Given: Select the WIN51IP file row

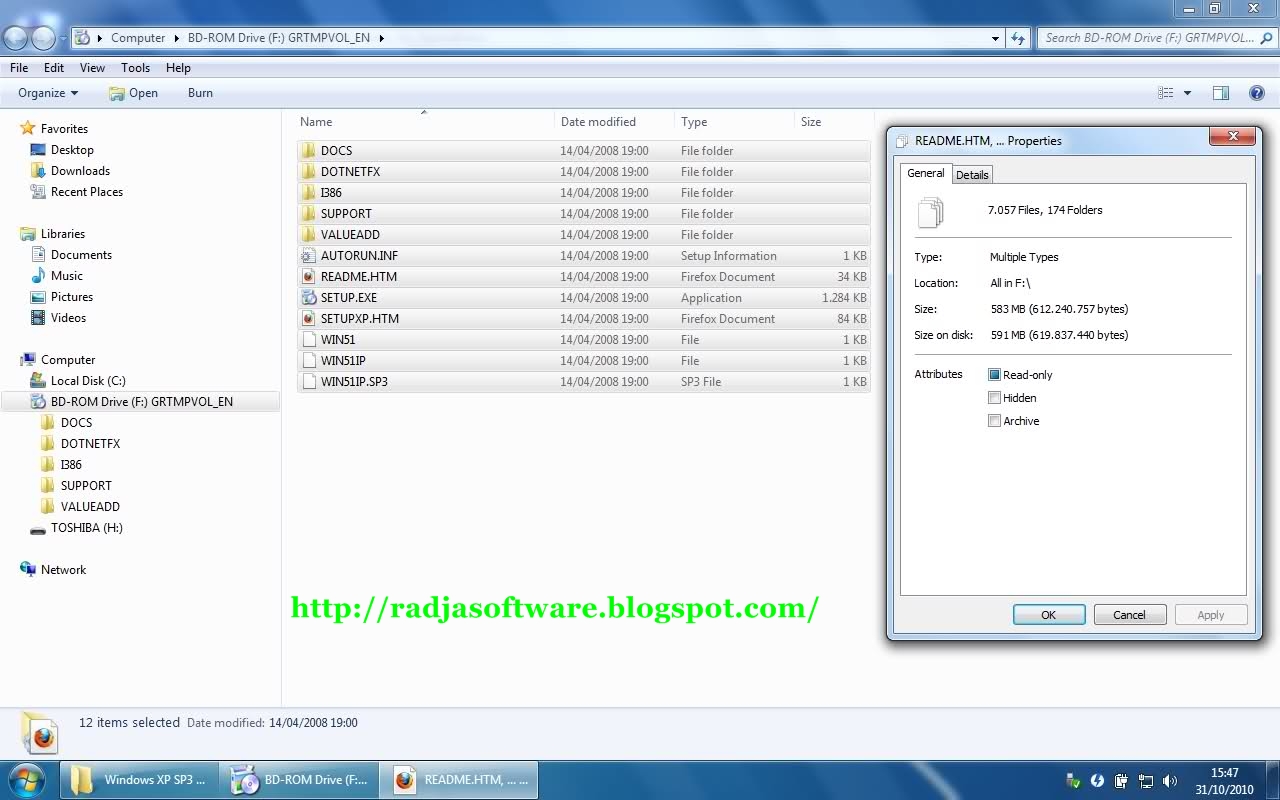Looking at the screenshot, I should (583, 361).
